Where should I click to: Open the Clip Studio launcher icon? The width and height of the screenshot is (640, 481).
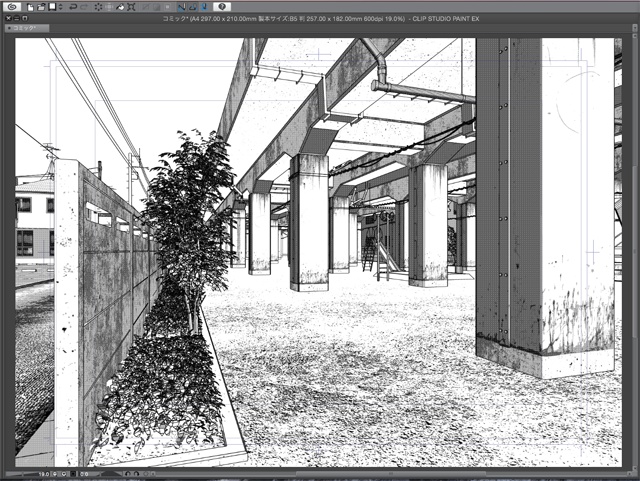(x=12, y=7)
